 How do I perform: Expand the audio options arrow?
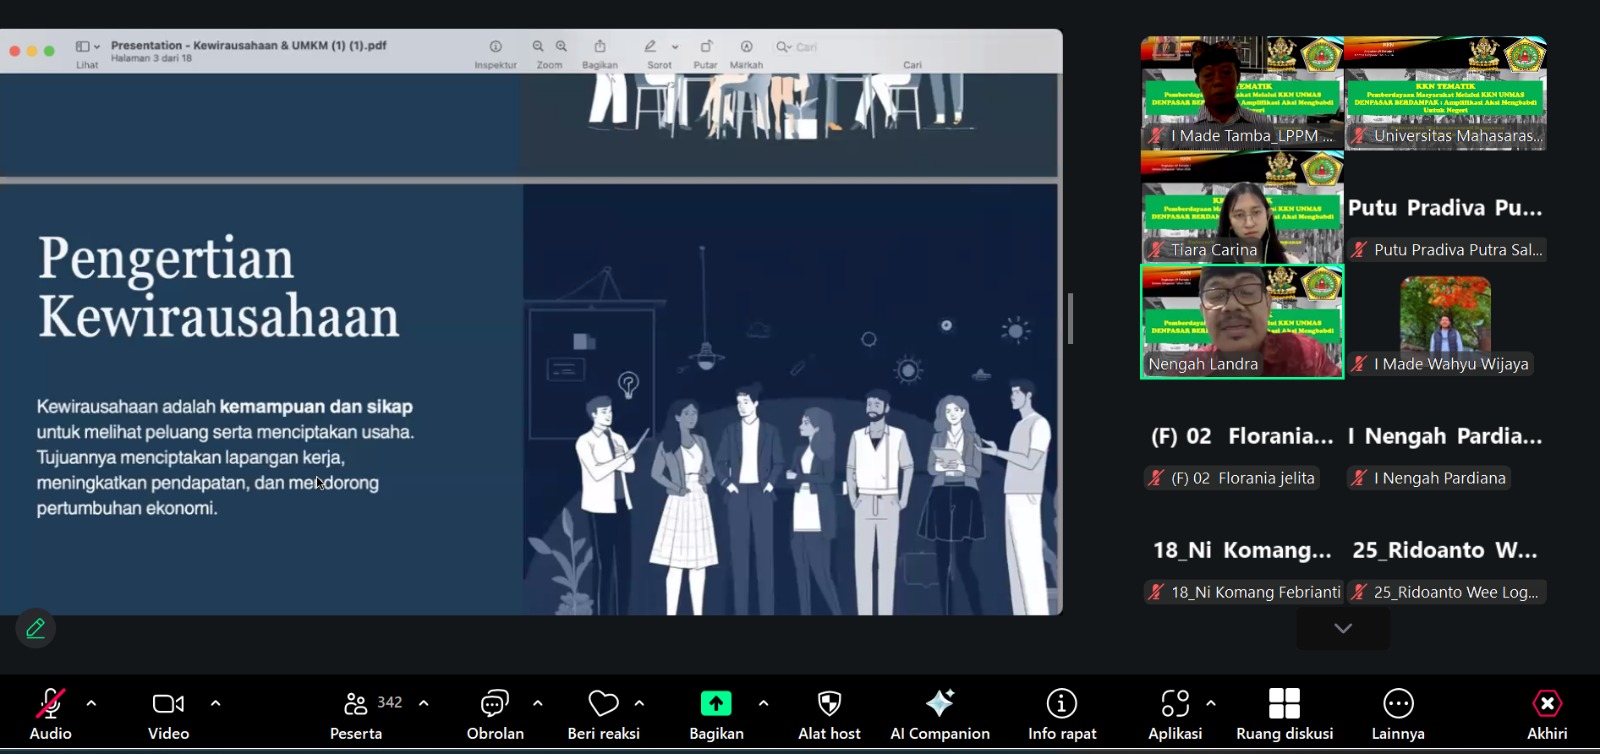click(x=92, y=704)
